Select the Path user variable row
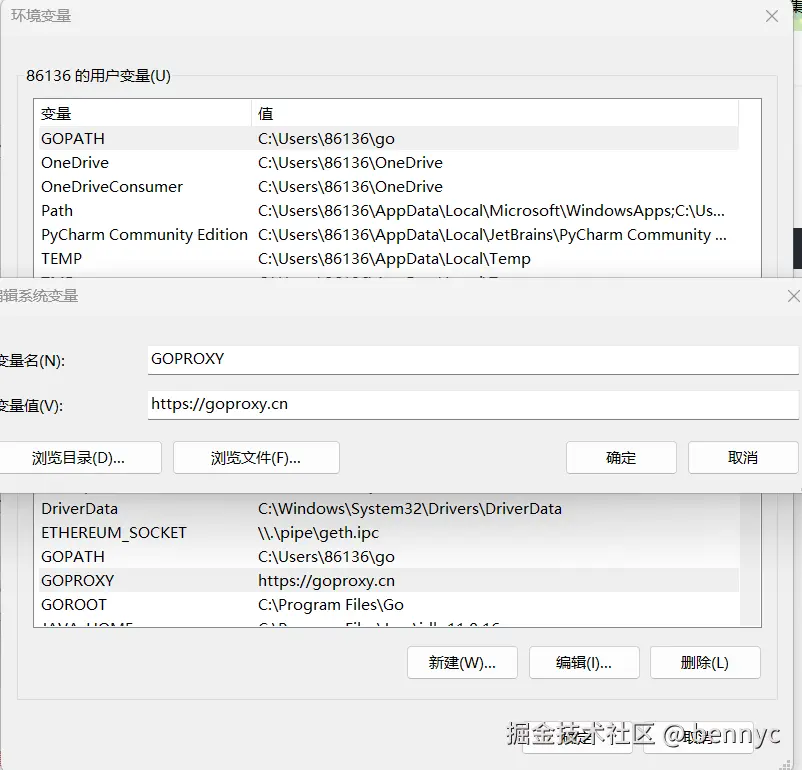This screenshot has width=802, height=770. click(x=389, y=211)
